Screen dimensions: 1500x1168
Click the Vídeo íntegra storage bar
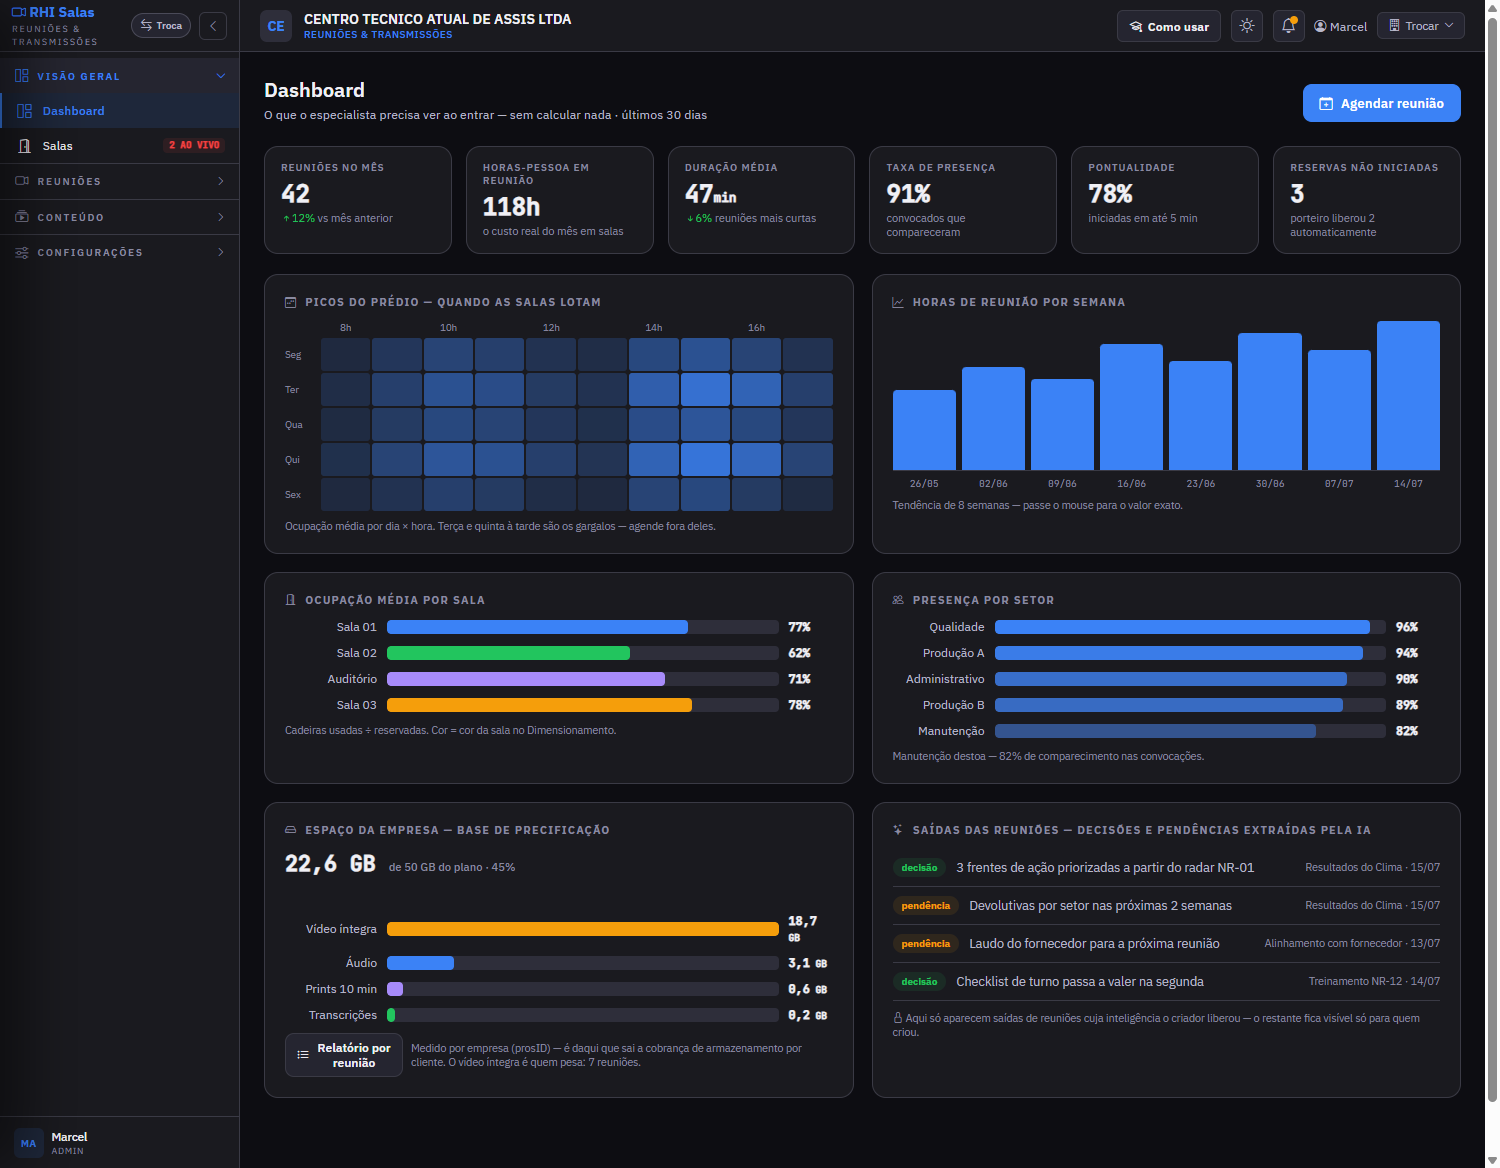click(x=583, y=929)
